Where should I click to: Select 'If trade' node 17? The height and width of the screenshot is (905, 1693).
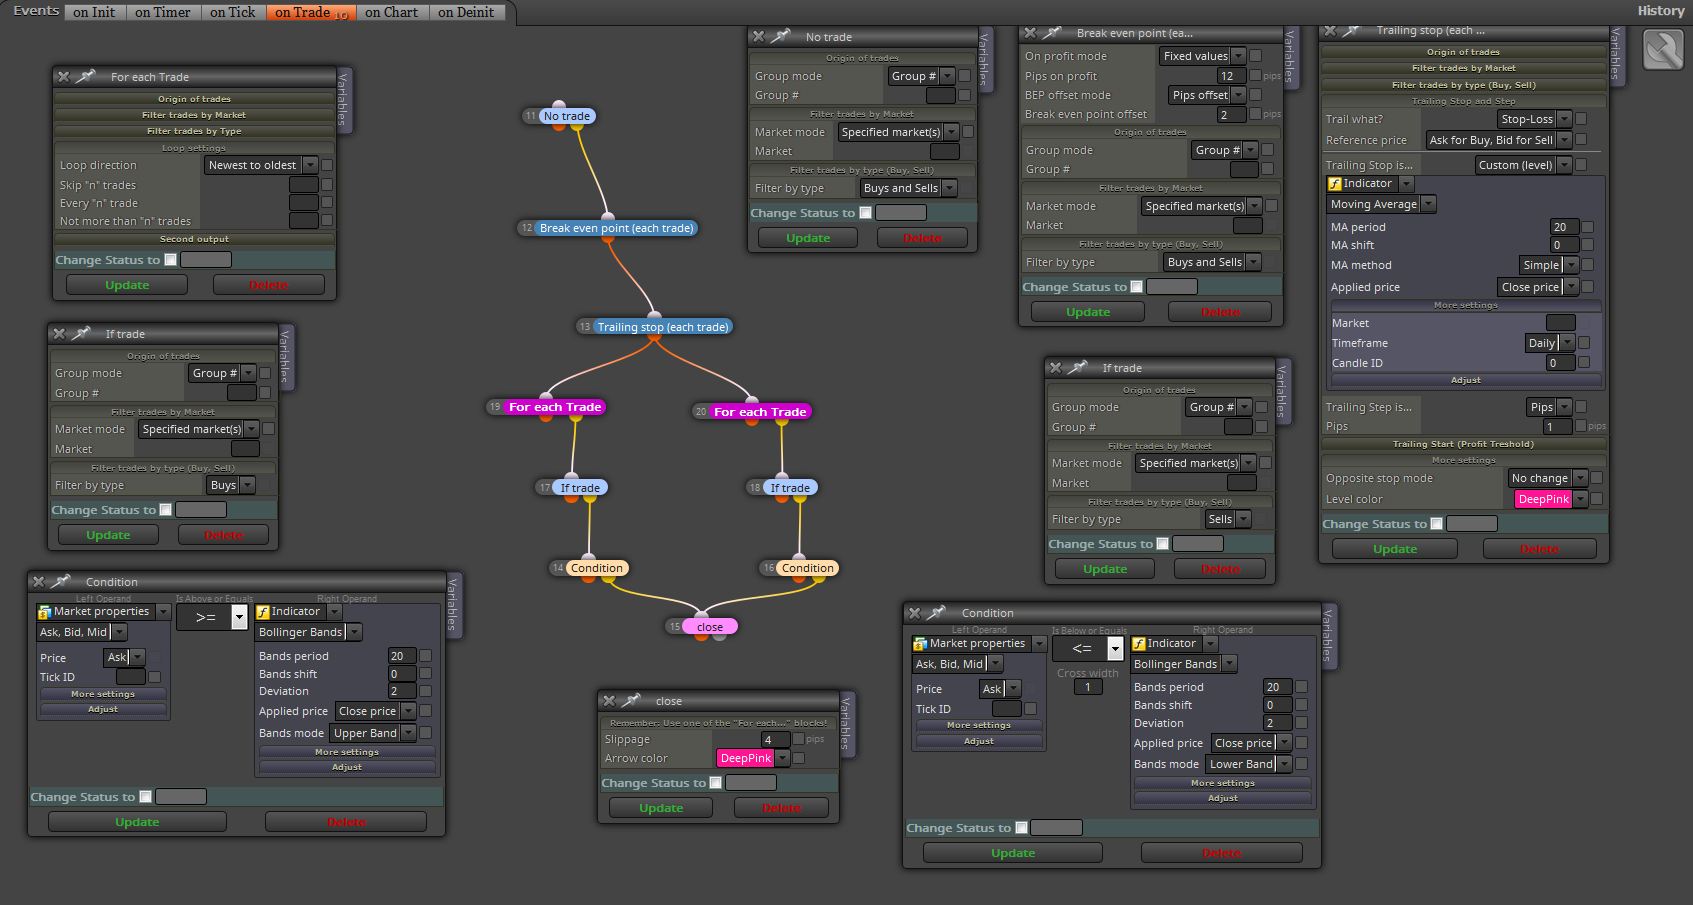(580, 488)
